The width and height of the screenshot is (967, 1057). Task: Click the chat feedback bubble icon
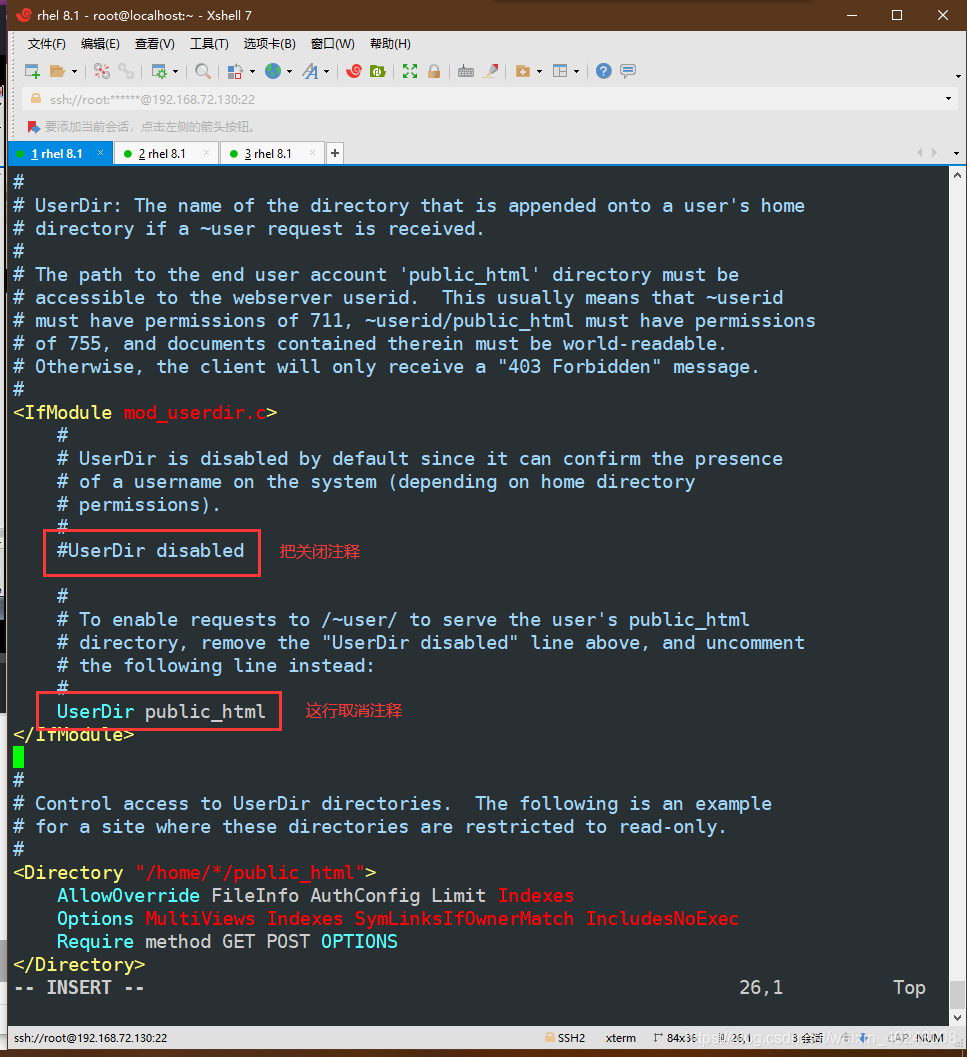tap(628, 71)
